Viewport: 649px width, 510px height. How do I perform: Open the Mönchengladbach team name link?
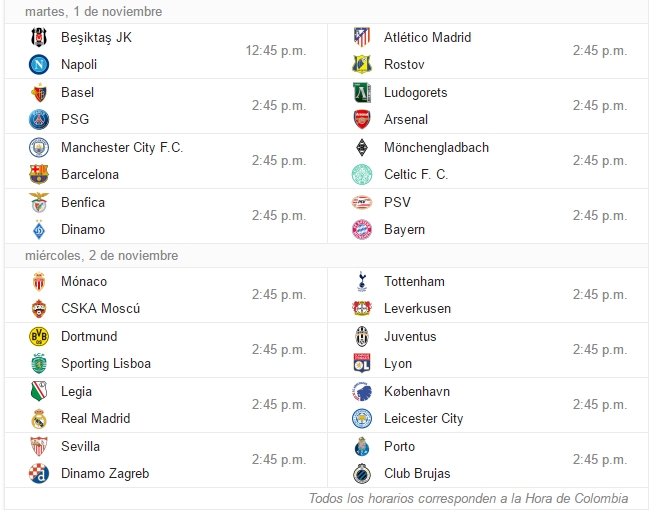tap(436, 147)
